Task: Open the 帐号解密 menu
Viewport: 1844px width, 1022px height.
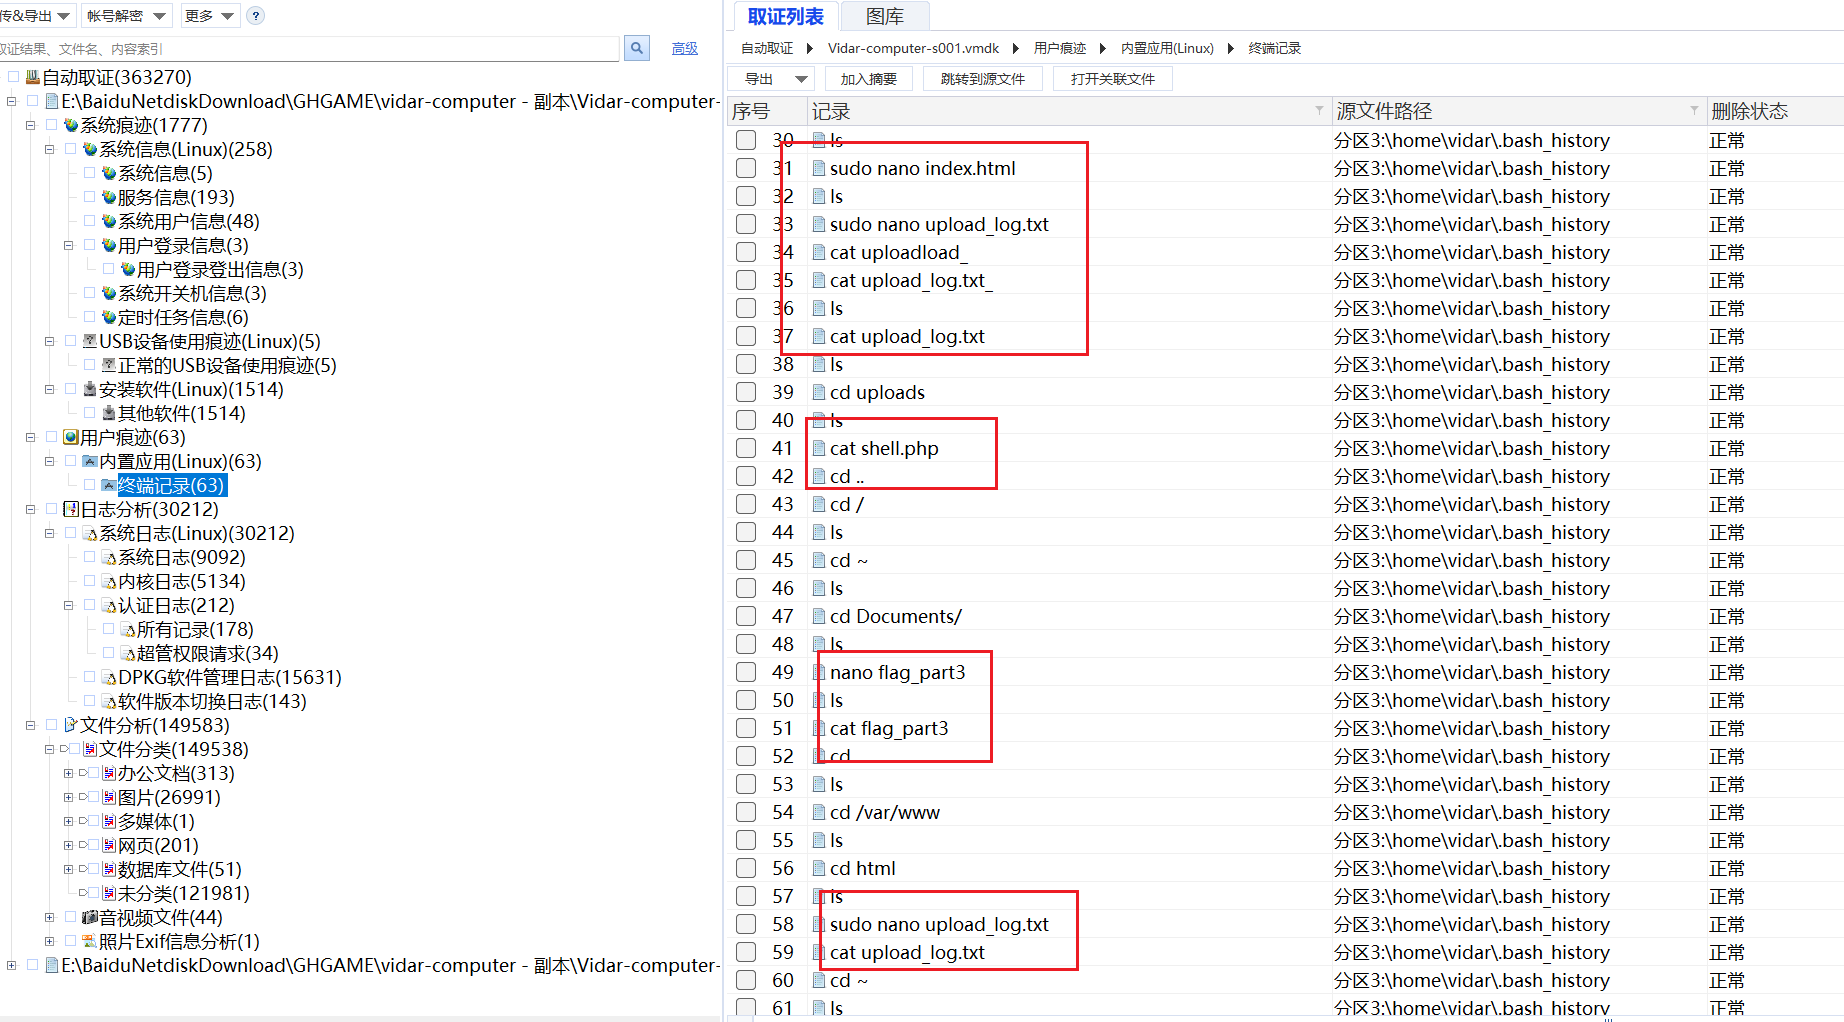Action: (x=126, y=16)
